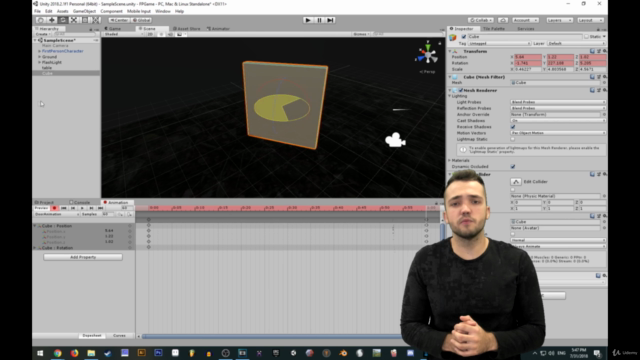Go to last keyframe in Animation

[x=100, y=208]
